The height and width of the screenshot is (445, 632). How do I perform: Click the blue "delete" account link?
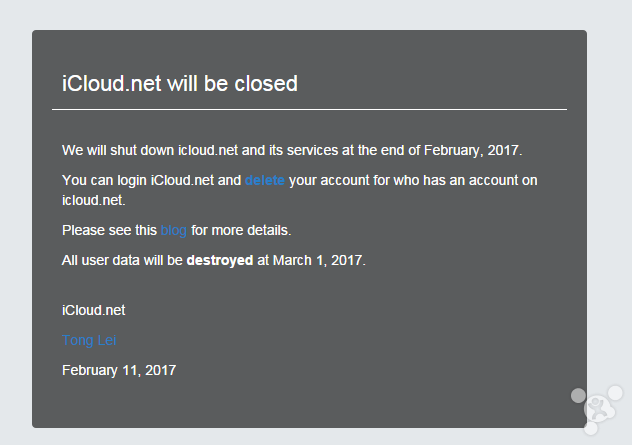tap(265, 181)
